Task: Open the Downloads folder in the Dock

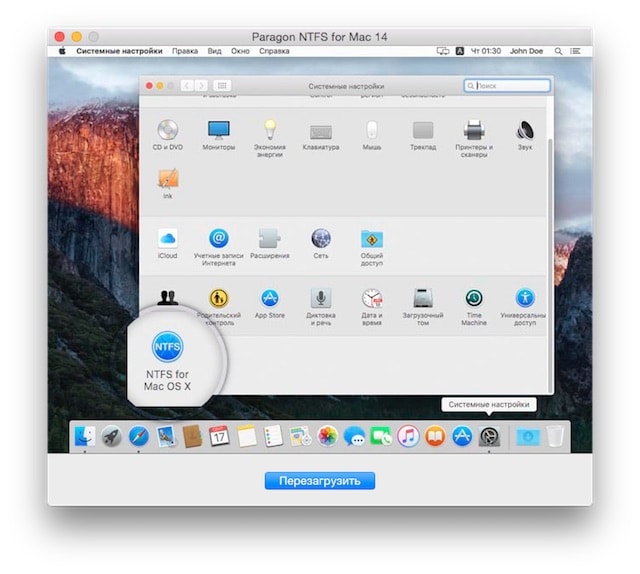Action: [x=528, y=436]
